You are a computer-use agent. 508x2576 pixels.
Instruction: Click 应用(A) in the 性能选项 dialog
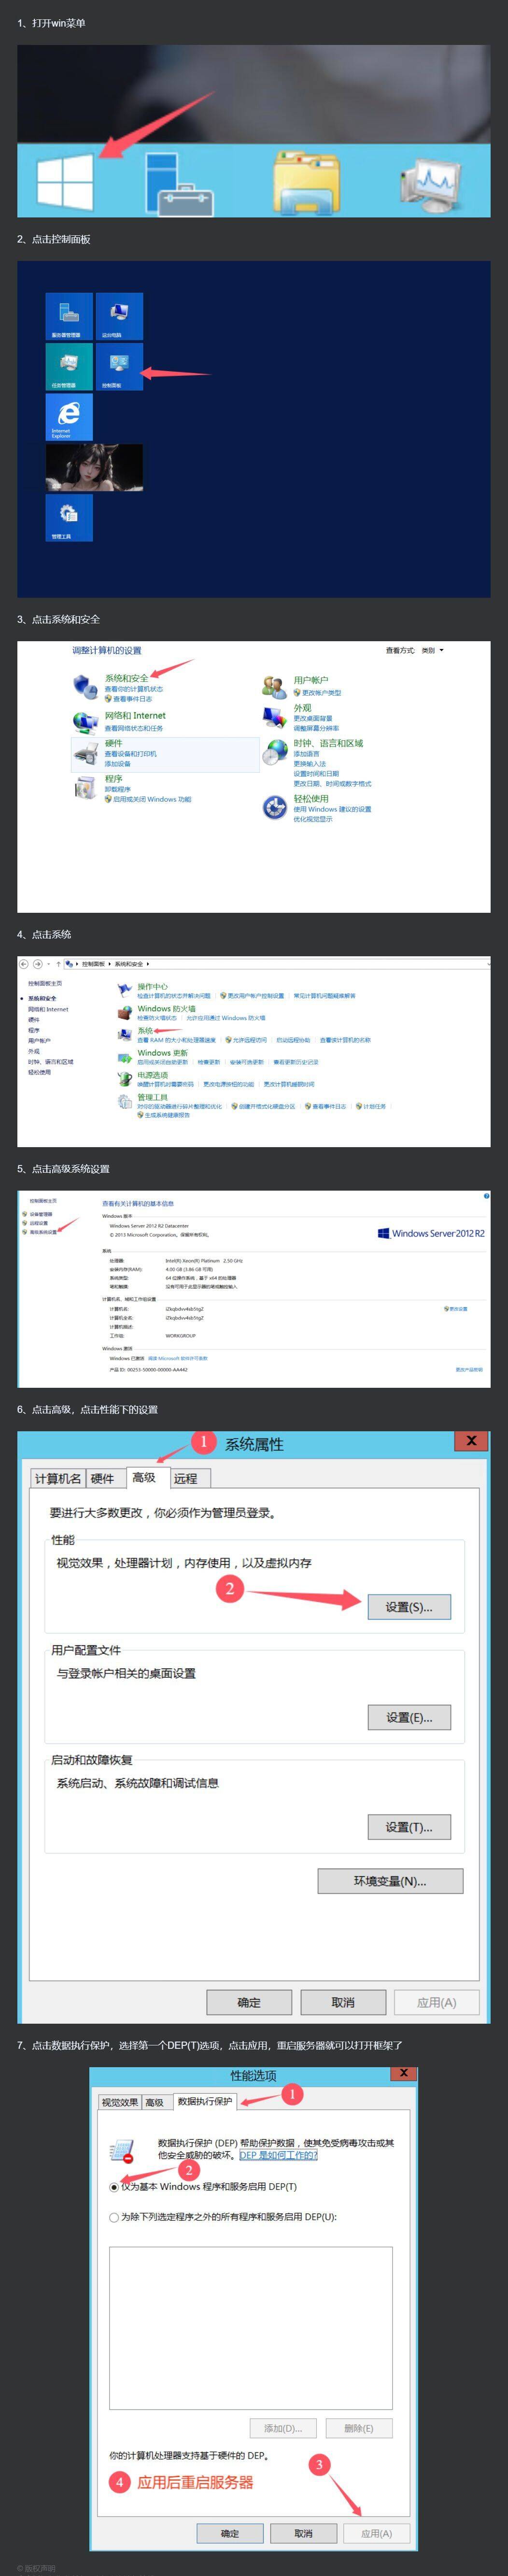pos(376,2533)
